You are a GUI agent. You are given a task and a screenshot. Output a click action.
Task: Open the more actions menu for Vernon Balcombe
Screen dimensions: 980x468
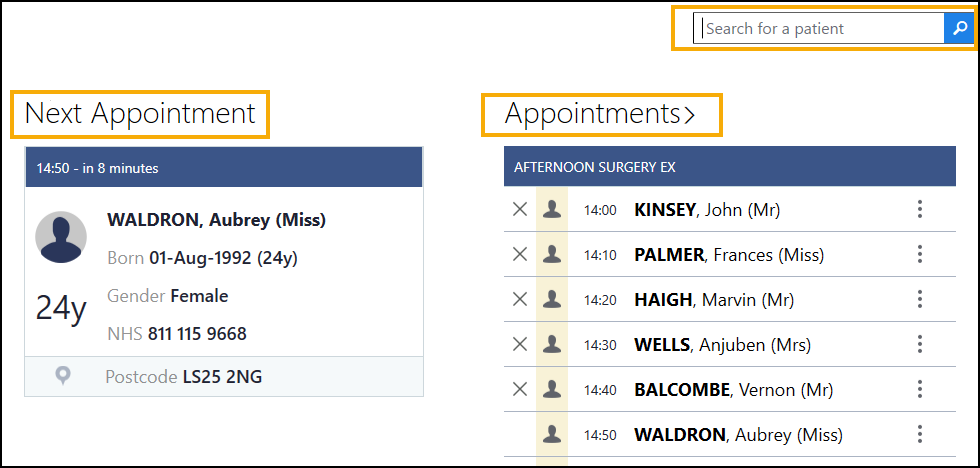click(x=920, y=389)
